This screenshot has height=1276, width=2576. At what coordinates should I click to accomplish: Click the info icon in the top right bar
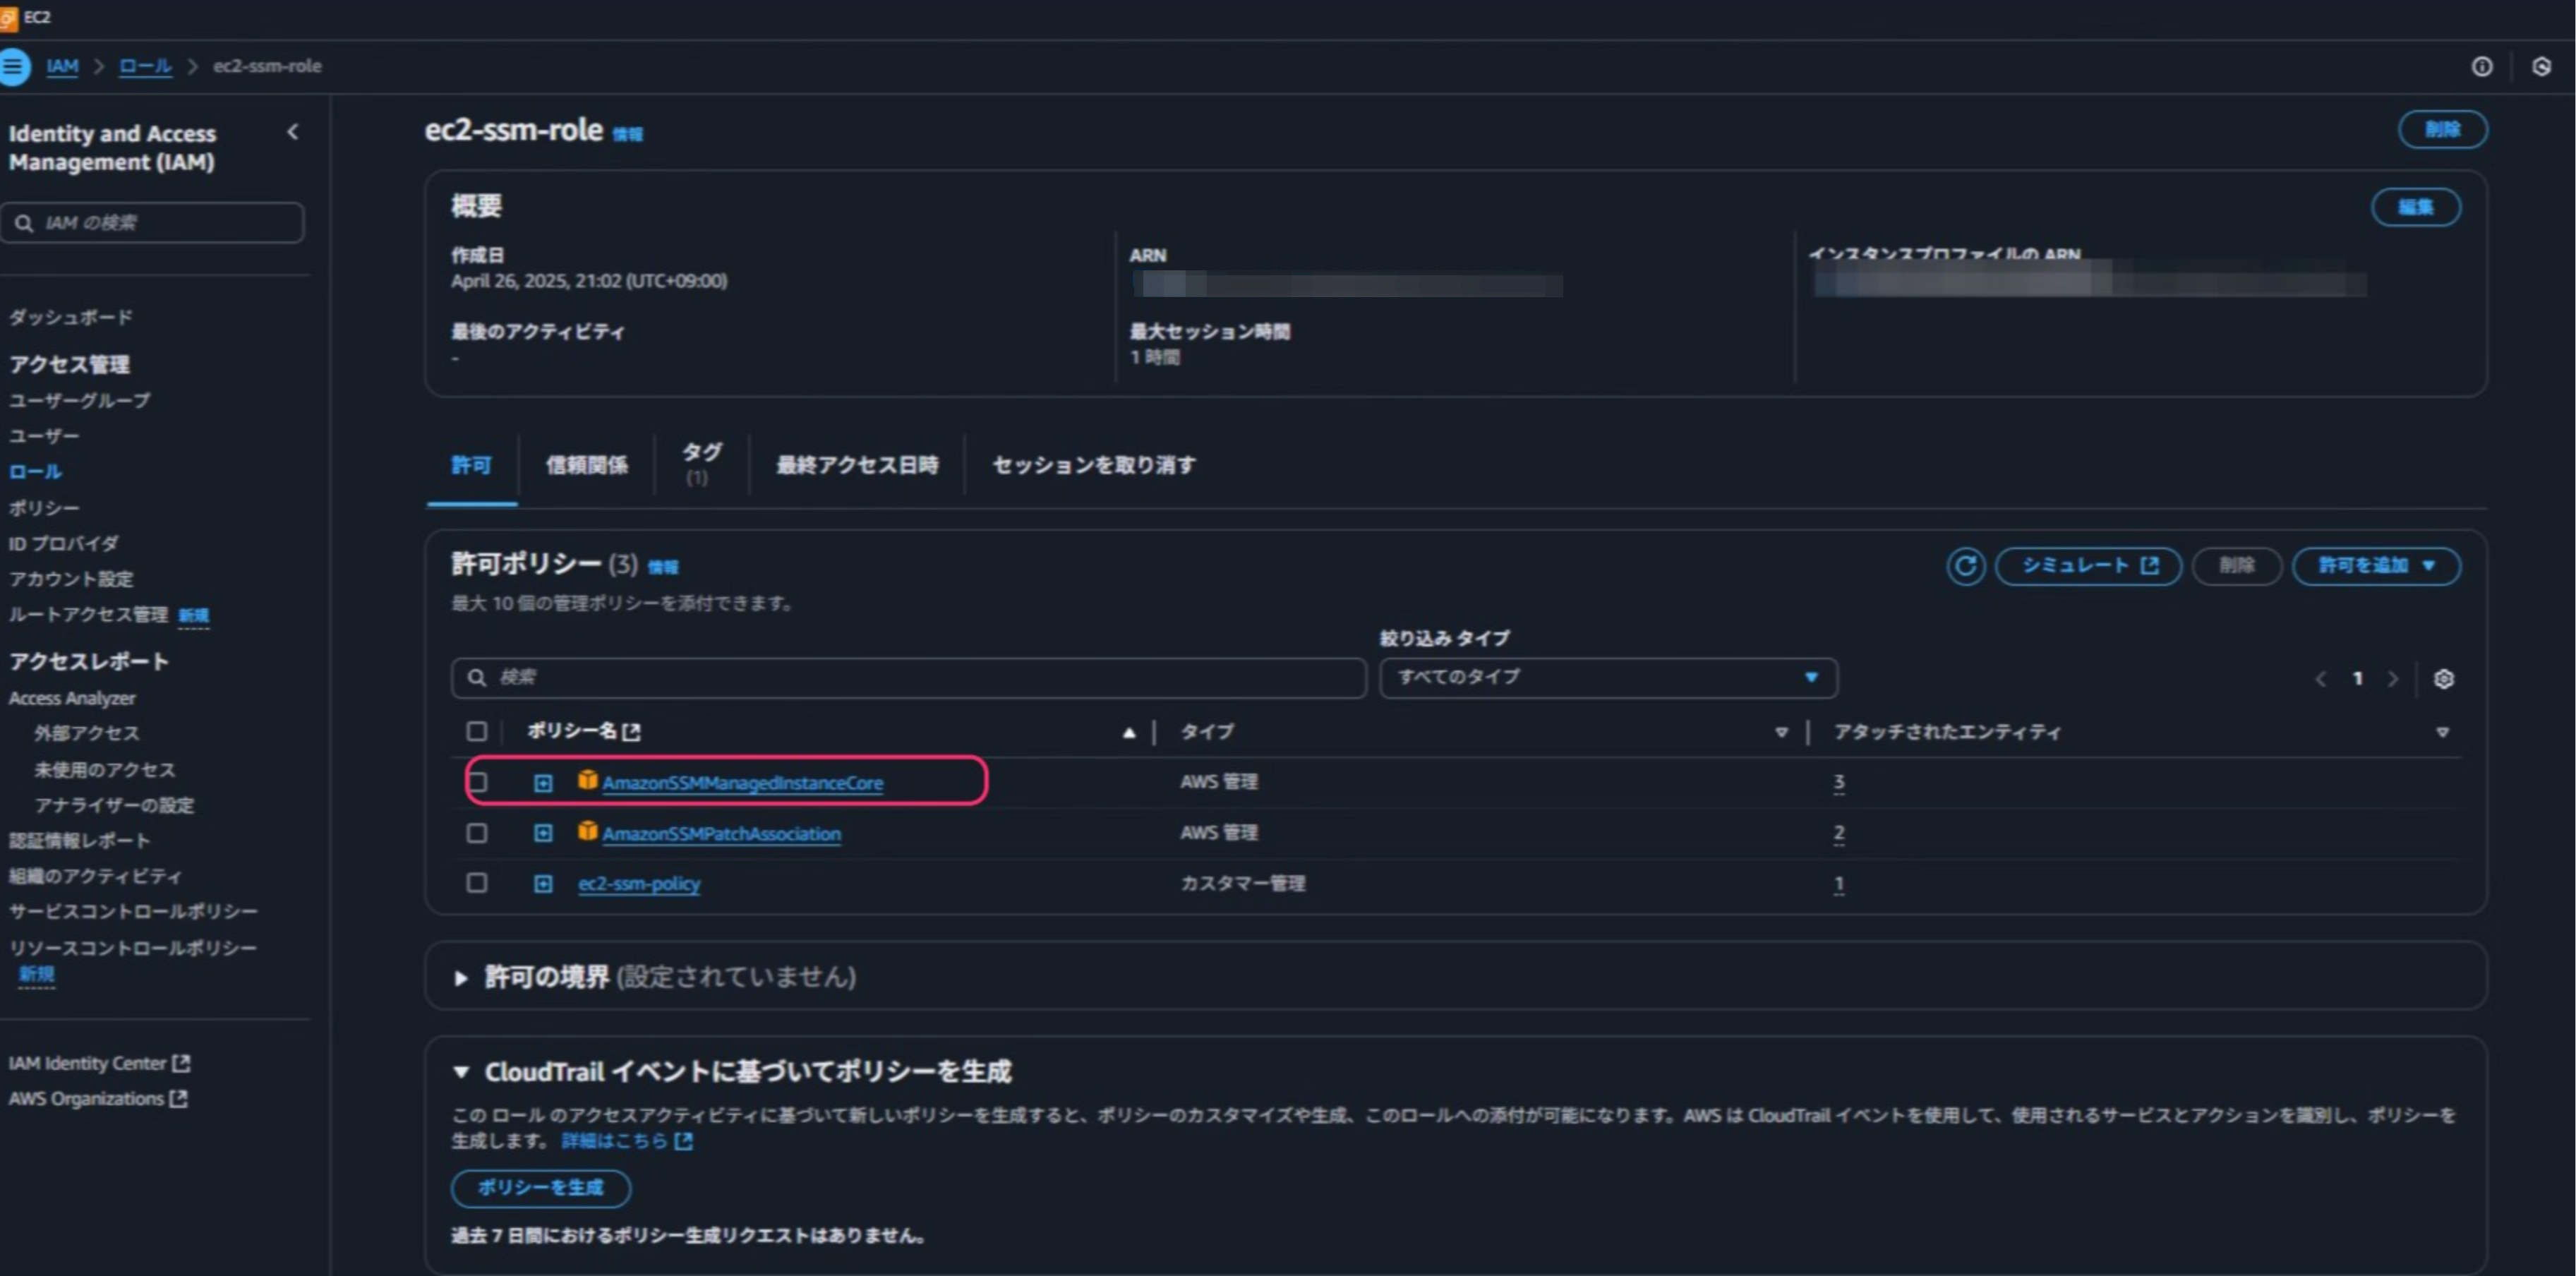pyautogui.click(x=2483, y=66)
